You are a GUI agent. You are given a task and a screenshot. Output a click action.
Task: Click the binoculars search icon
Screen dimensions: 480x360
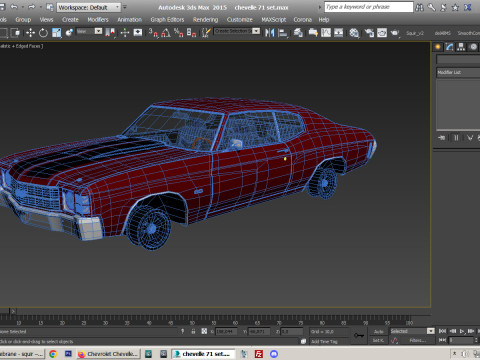pos(419,7)
